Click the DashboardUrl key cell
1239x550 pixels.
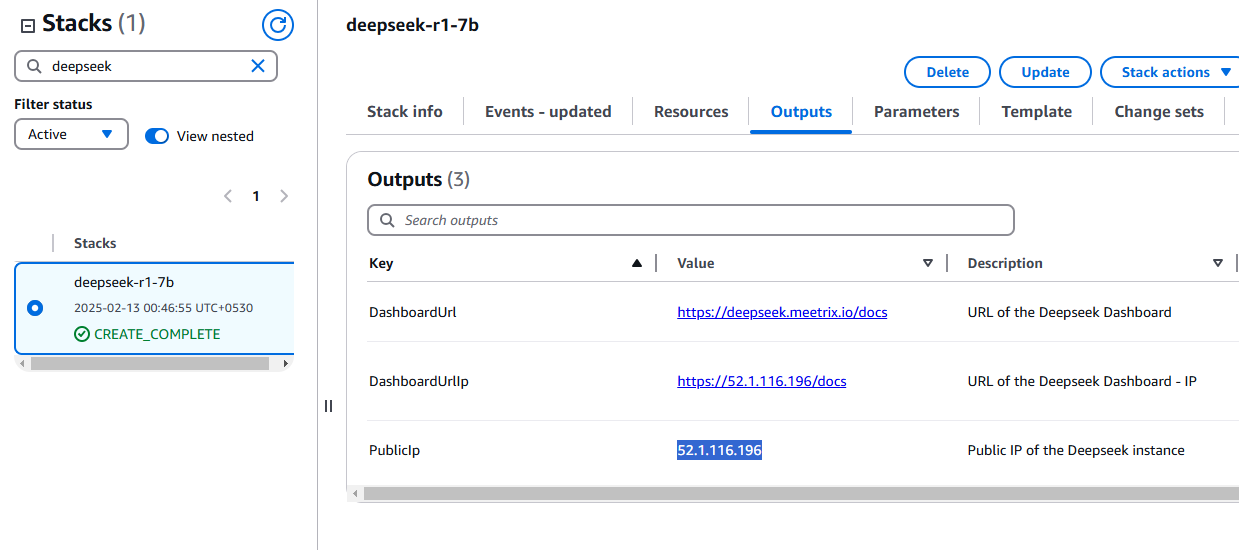click(x=413, y=312)
